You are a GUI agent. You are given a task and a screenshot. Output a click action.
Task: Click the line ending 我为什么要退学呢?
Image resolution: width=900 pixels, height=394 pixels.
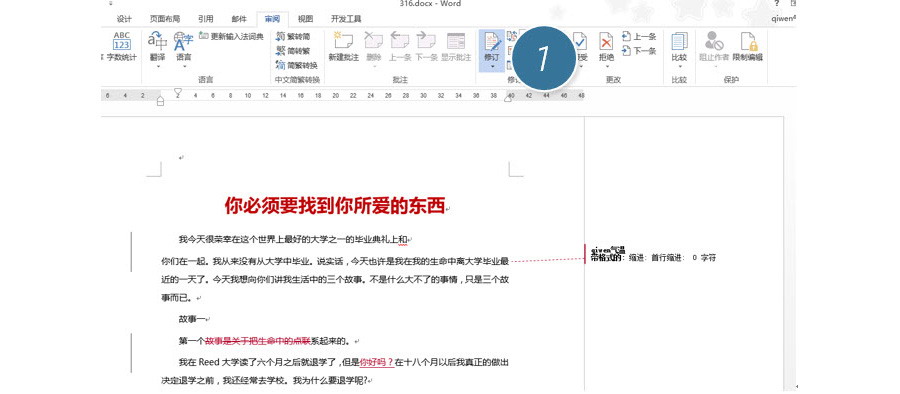[x=267, y=381]
